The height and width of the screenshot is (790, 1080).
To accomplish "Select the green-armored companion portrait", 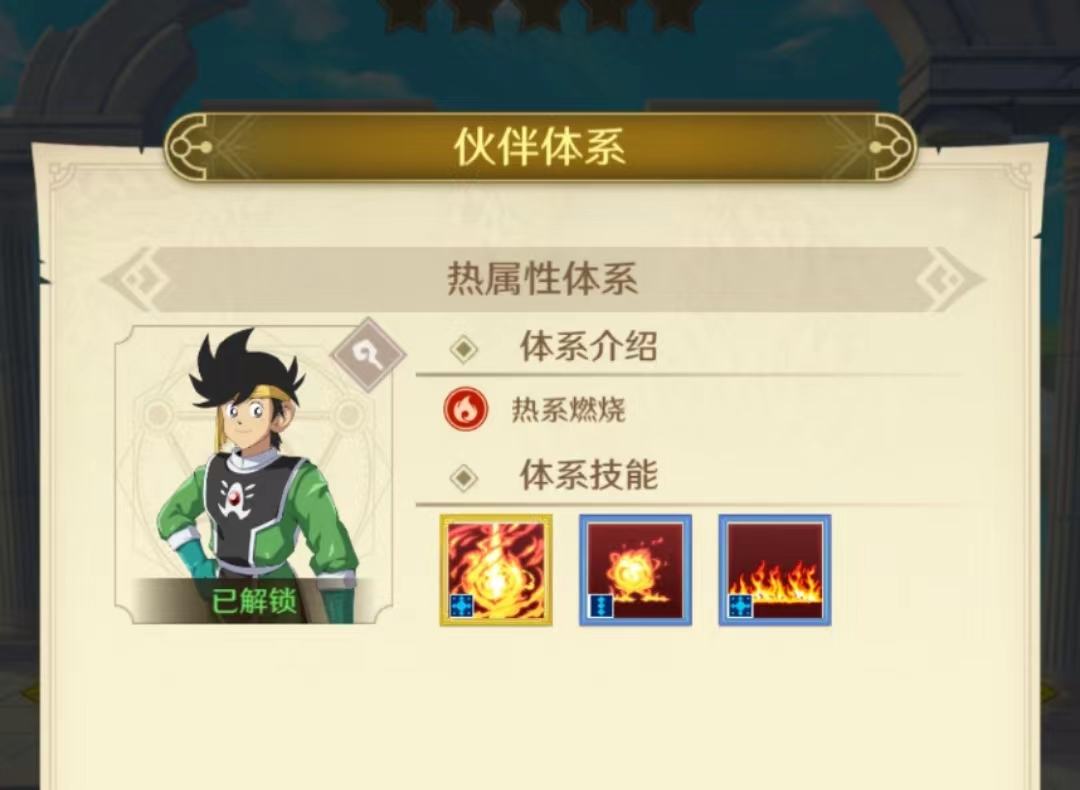I will [x=254, y=475].
